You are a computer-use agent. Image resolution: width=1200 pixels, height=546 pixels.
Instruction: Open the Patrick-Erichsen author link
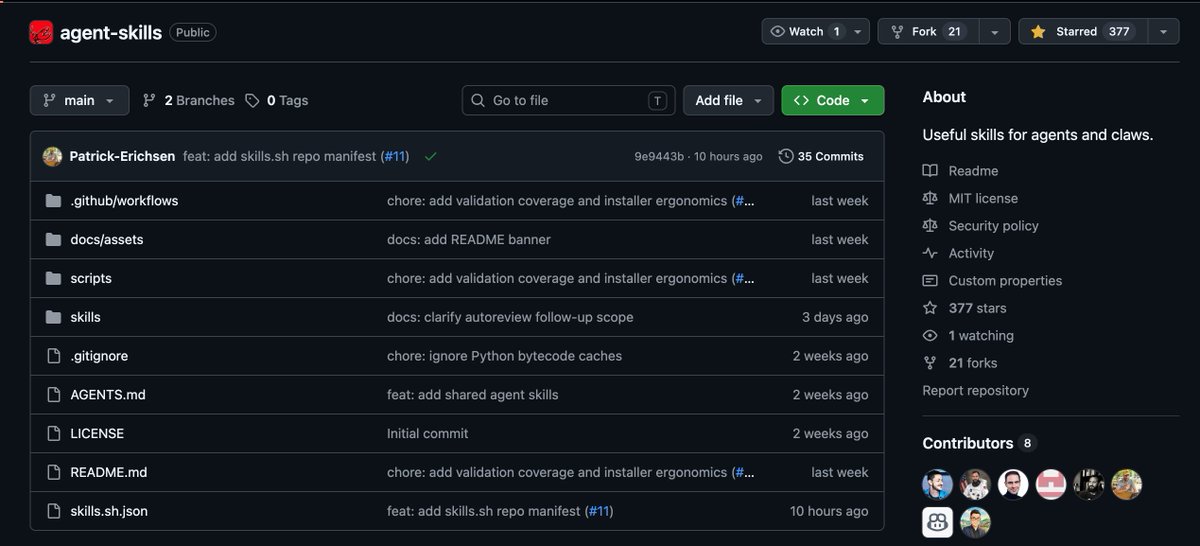[x=123, y=156]
